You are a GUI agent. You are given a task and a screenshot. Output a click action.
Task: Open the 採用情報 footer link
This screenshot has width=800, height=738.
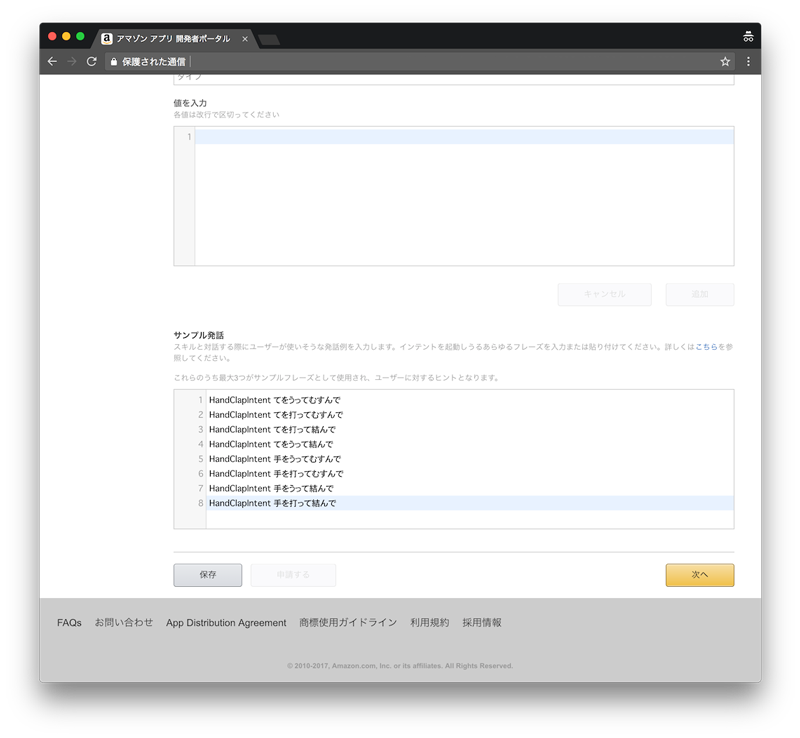pos(482,623)
